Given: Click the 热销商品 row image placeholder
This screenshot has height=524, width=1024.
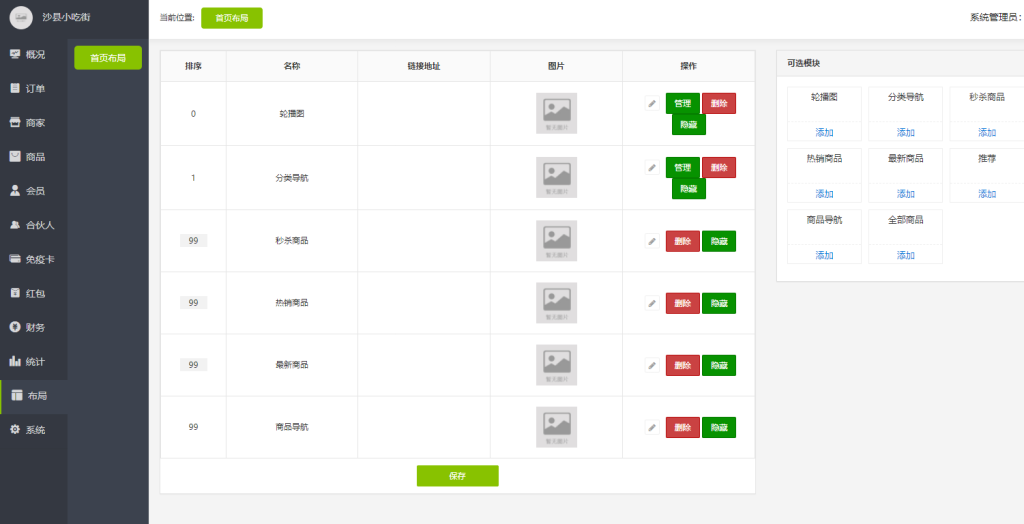Looking at the screenshot, I should point(556,303).
